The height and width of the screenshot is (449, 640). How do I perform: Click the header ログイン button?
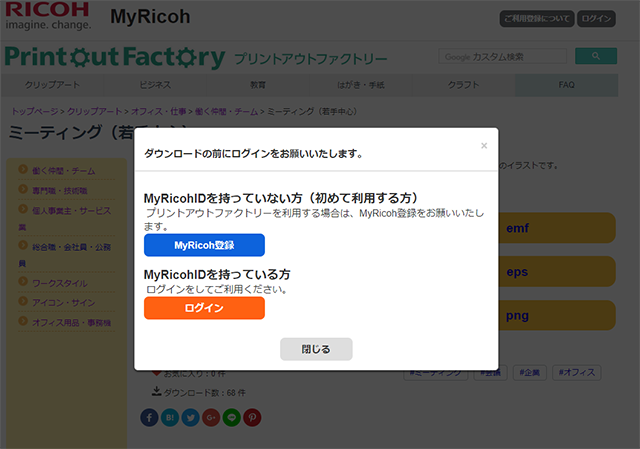point(596,18)
